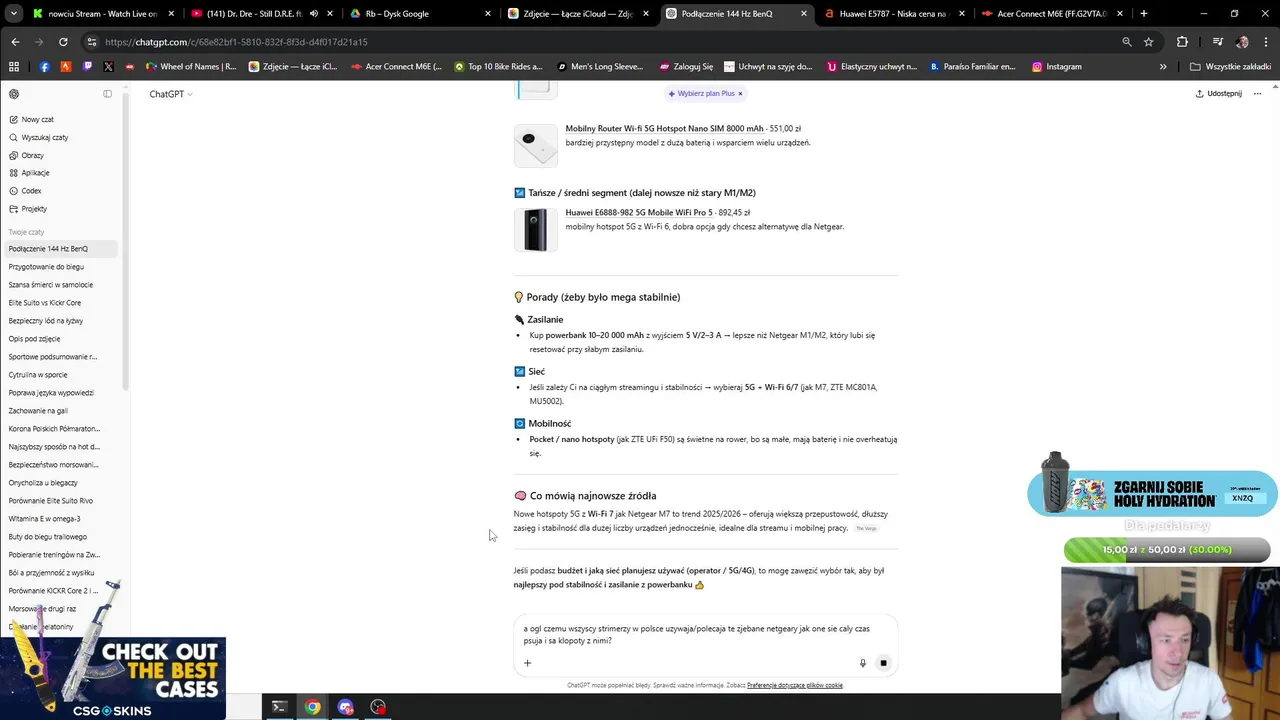1280x720 pixels.
Task: Open chat Szansa śmierci w samolocie
Action: (50, 285)
